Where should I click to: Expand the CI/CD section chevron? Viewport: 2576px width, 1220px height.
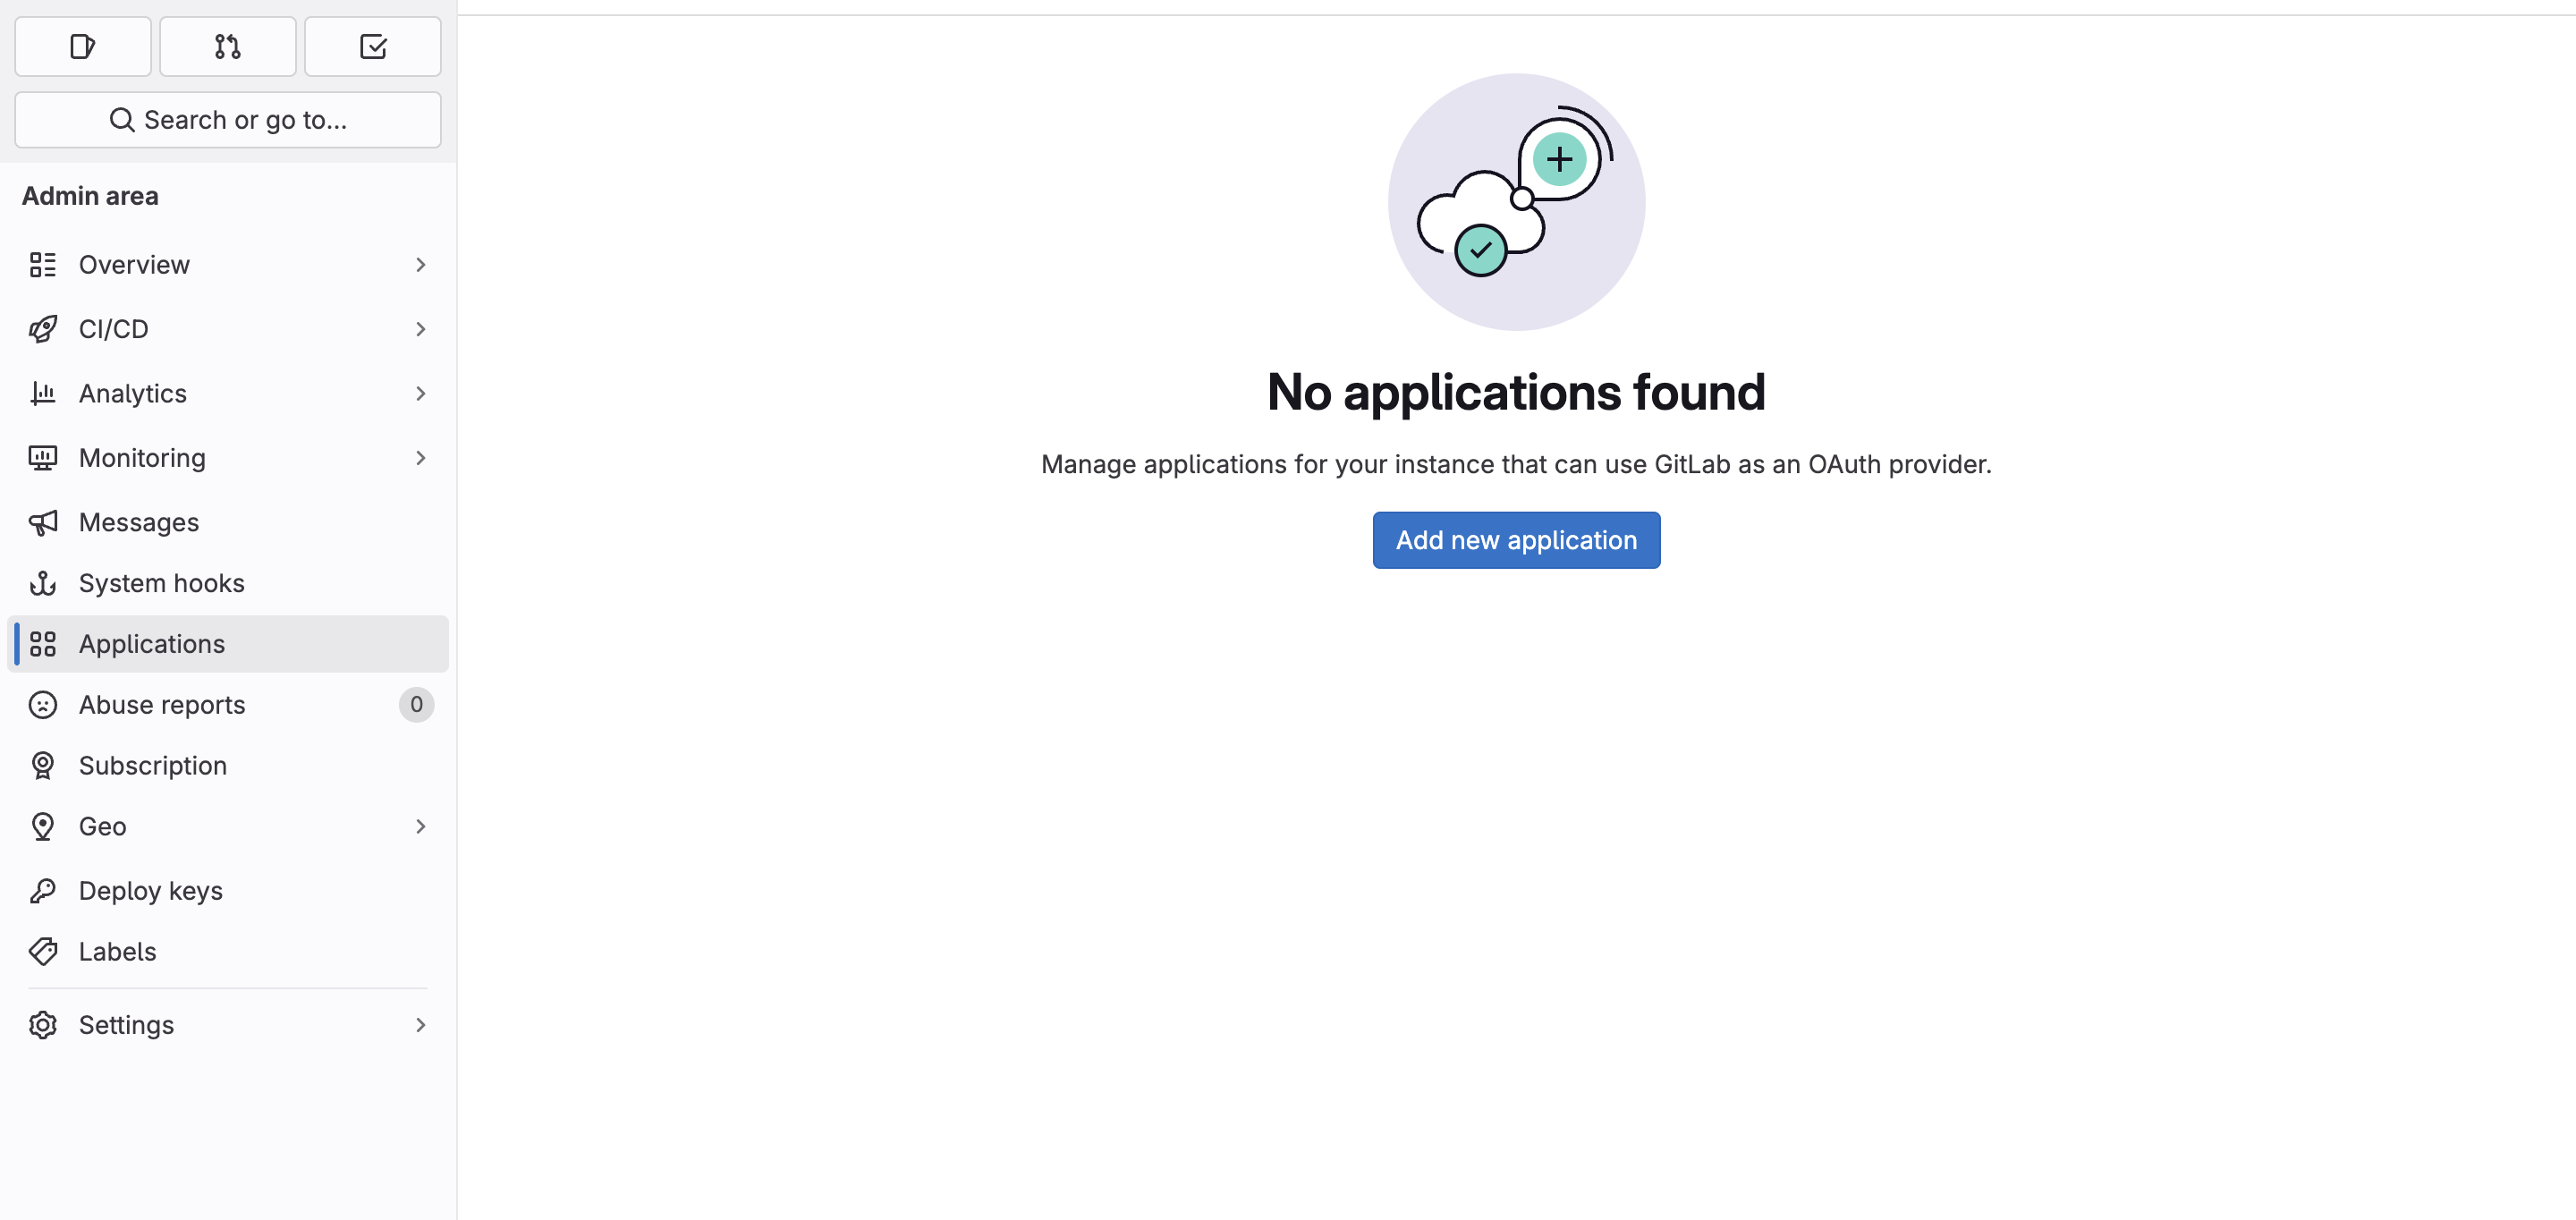point(420,329)
